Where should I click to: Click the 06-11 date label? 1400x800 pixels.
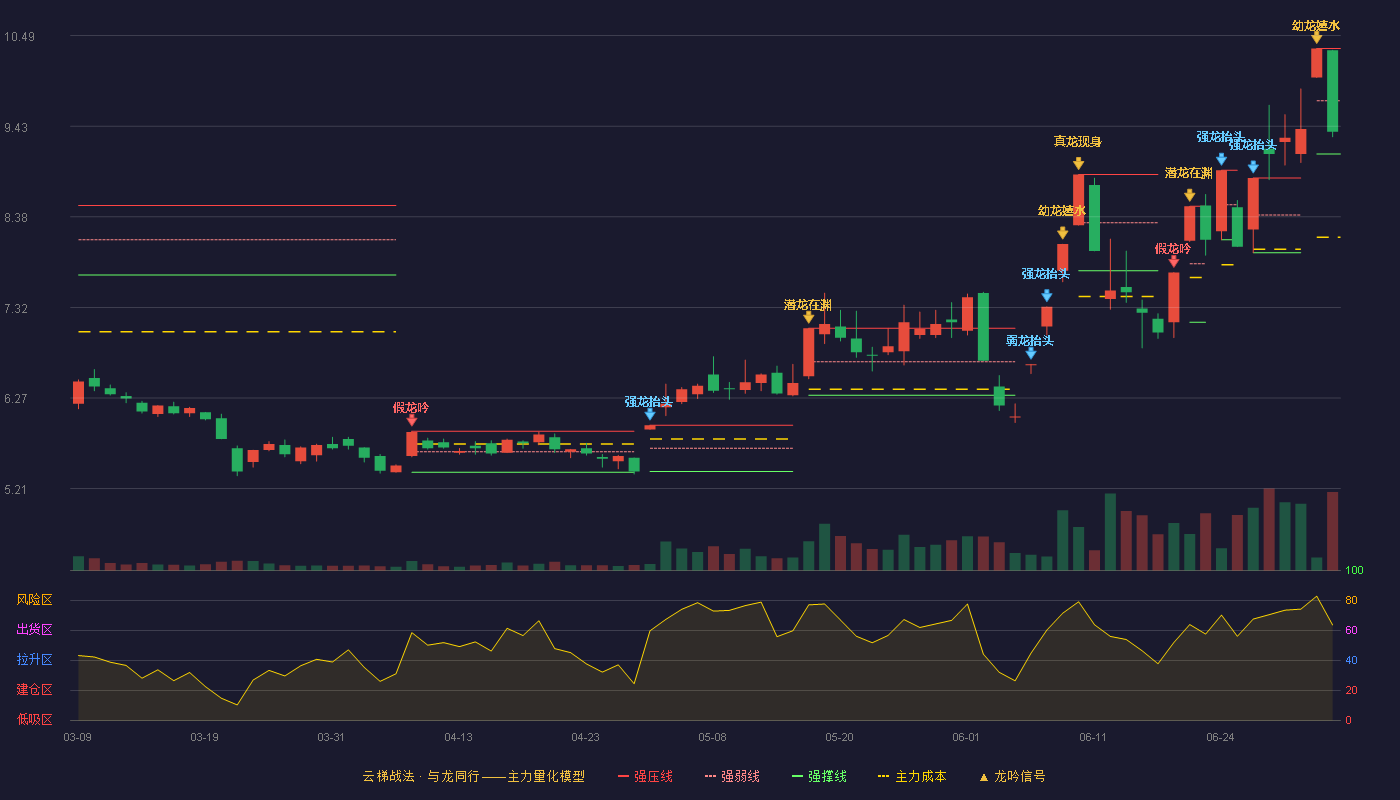pyautogui.click(x=1093, y=737)
